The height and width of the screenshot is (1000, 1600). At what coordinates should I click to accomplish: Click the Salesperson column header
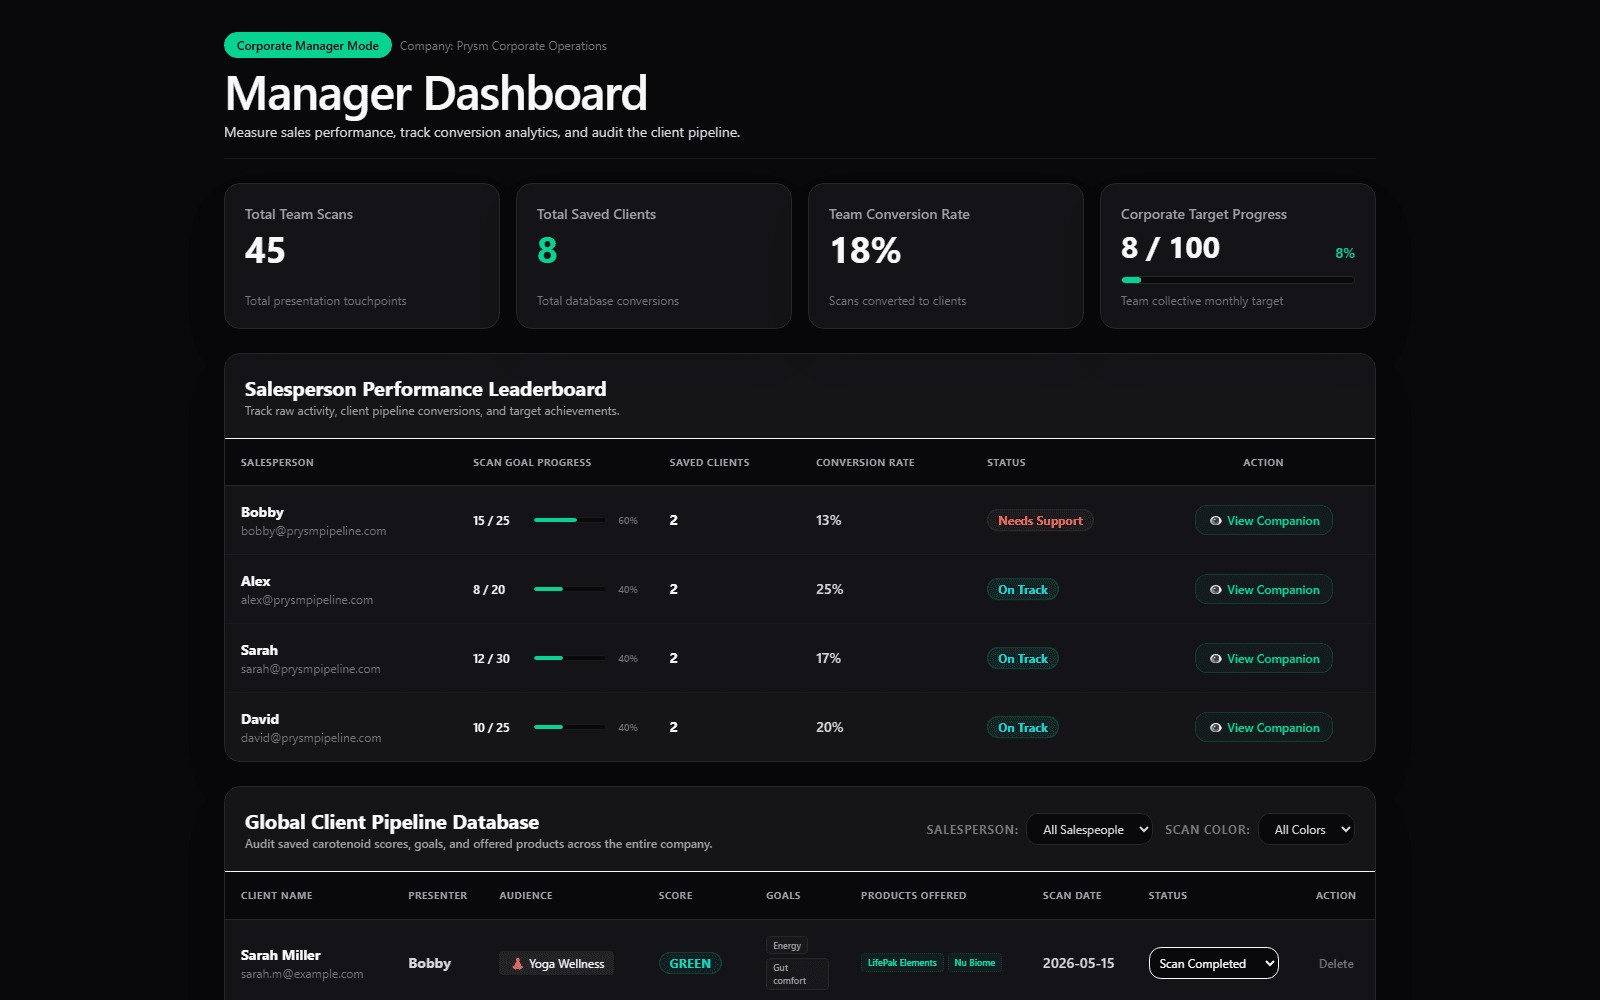[x=277, y=463]
